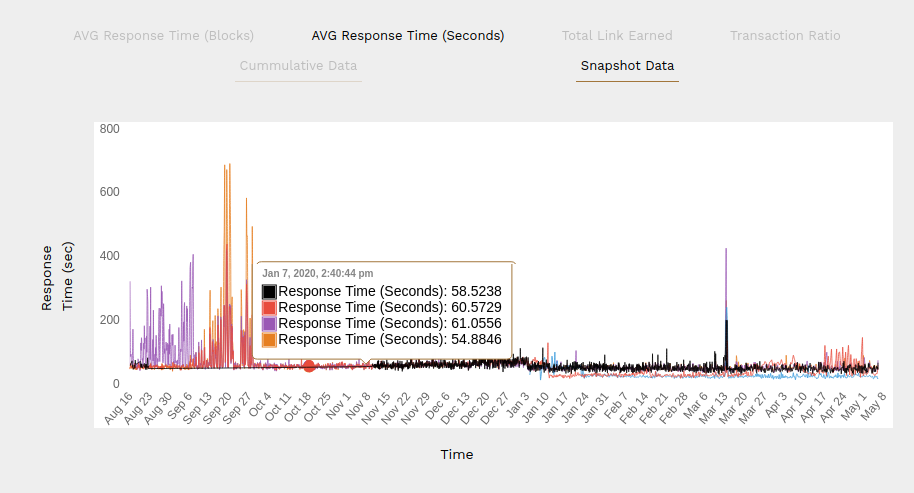This screenshot has width=914, height=493.
Task: Click the red swatch in the tooltip
Action: tap(269, 308)
